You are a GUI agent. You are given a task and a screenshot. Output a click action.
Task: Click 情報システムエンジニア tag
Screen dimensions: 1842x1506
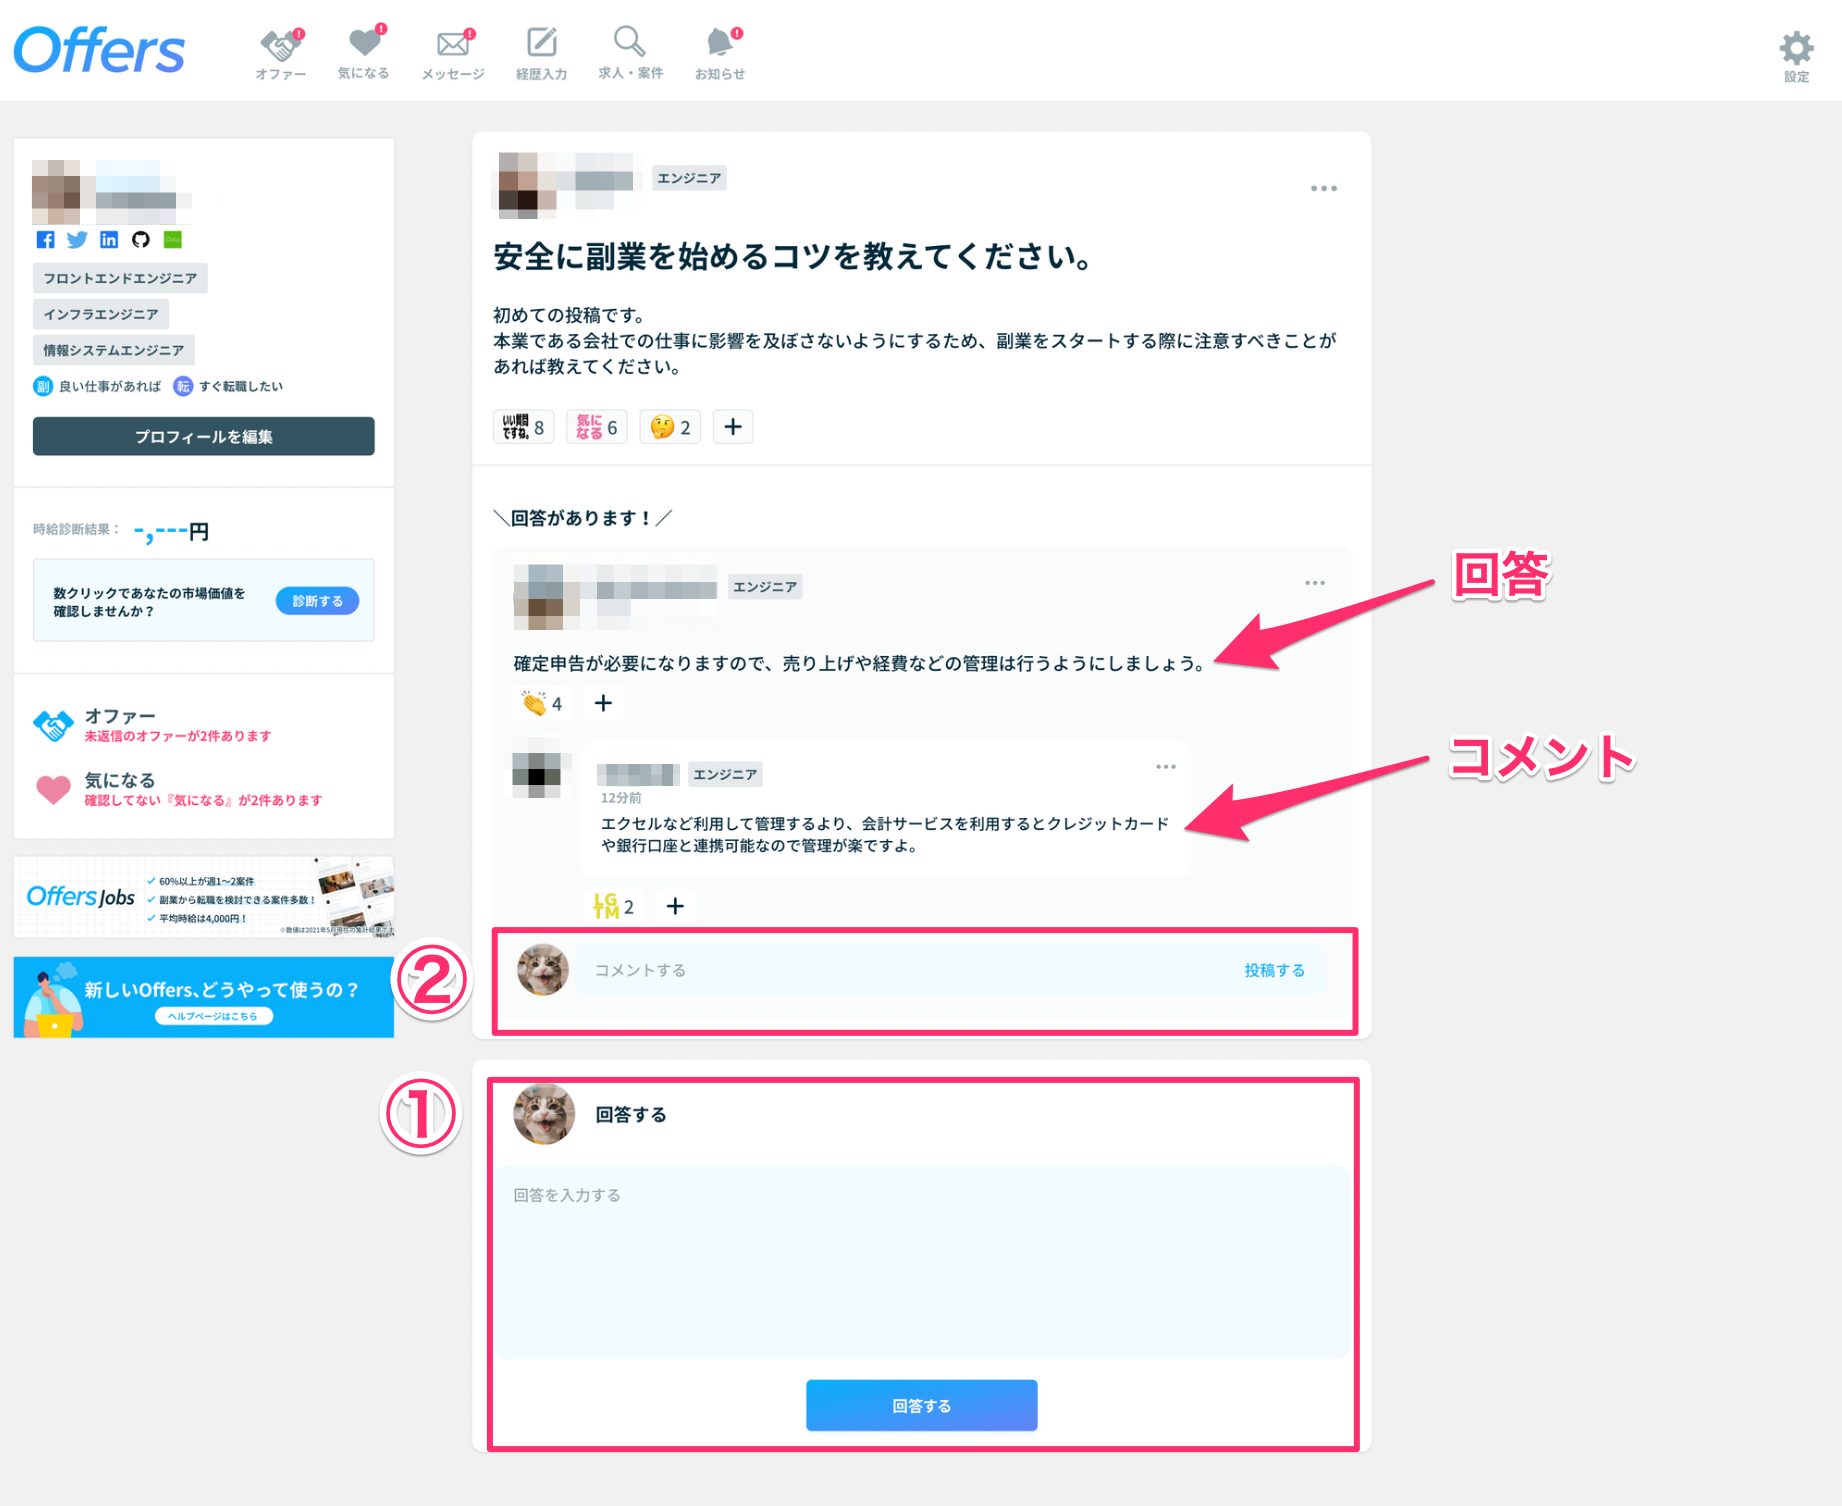pyautogui.click(x=114, y=350)
